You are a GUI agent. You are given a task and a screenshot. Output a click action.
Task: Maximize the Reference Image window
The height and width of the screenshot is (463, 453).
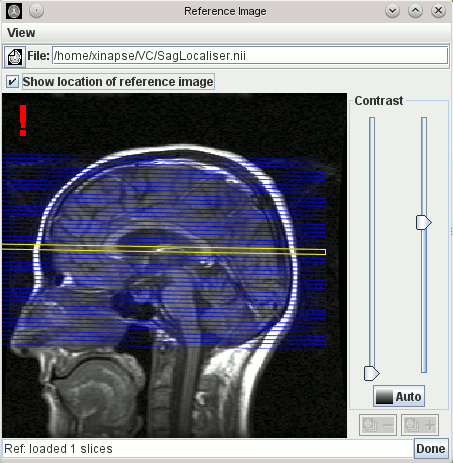click(x=415, y=11)
